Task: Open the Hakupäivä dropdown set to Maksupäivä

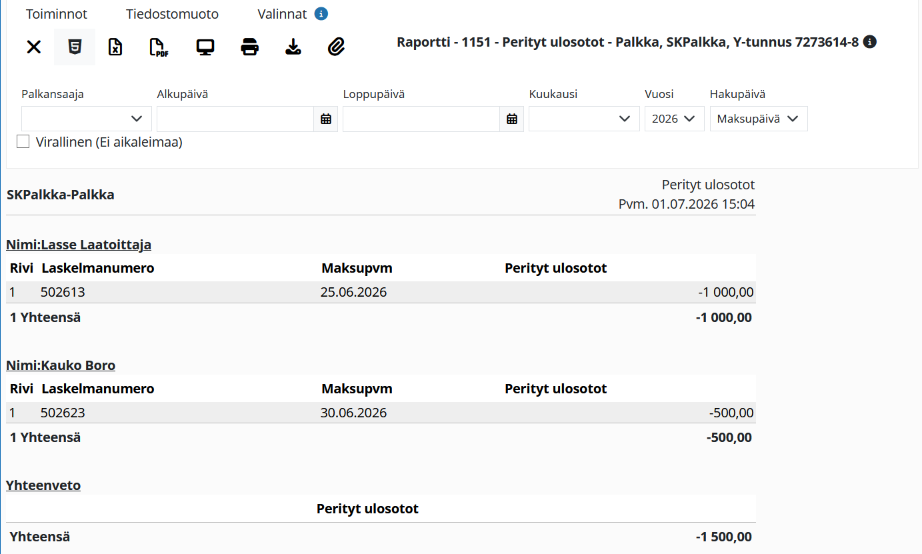Action: tap(759, 119)
